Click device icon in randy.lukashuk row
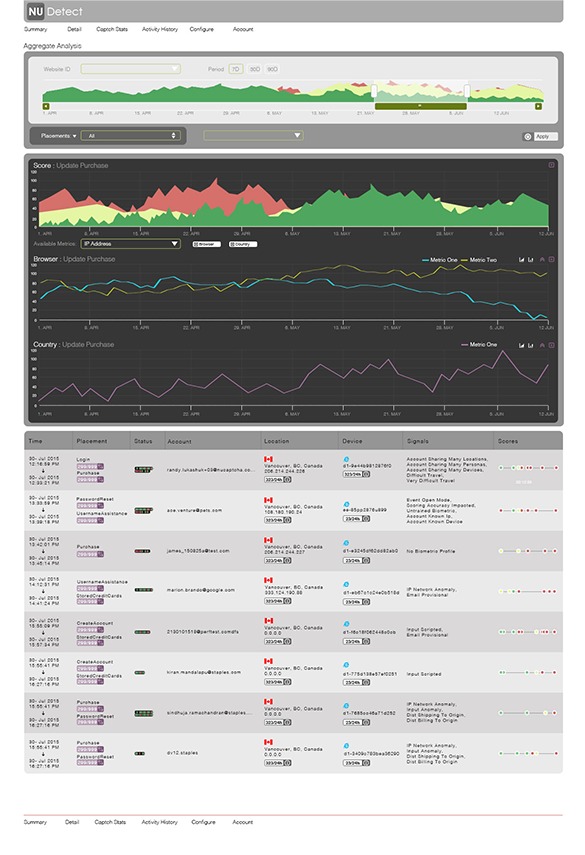Screen dimensions: 585x855 (x=346, y=460)
